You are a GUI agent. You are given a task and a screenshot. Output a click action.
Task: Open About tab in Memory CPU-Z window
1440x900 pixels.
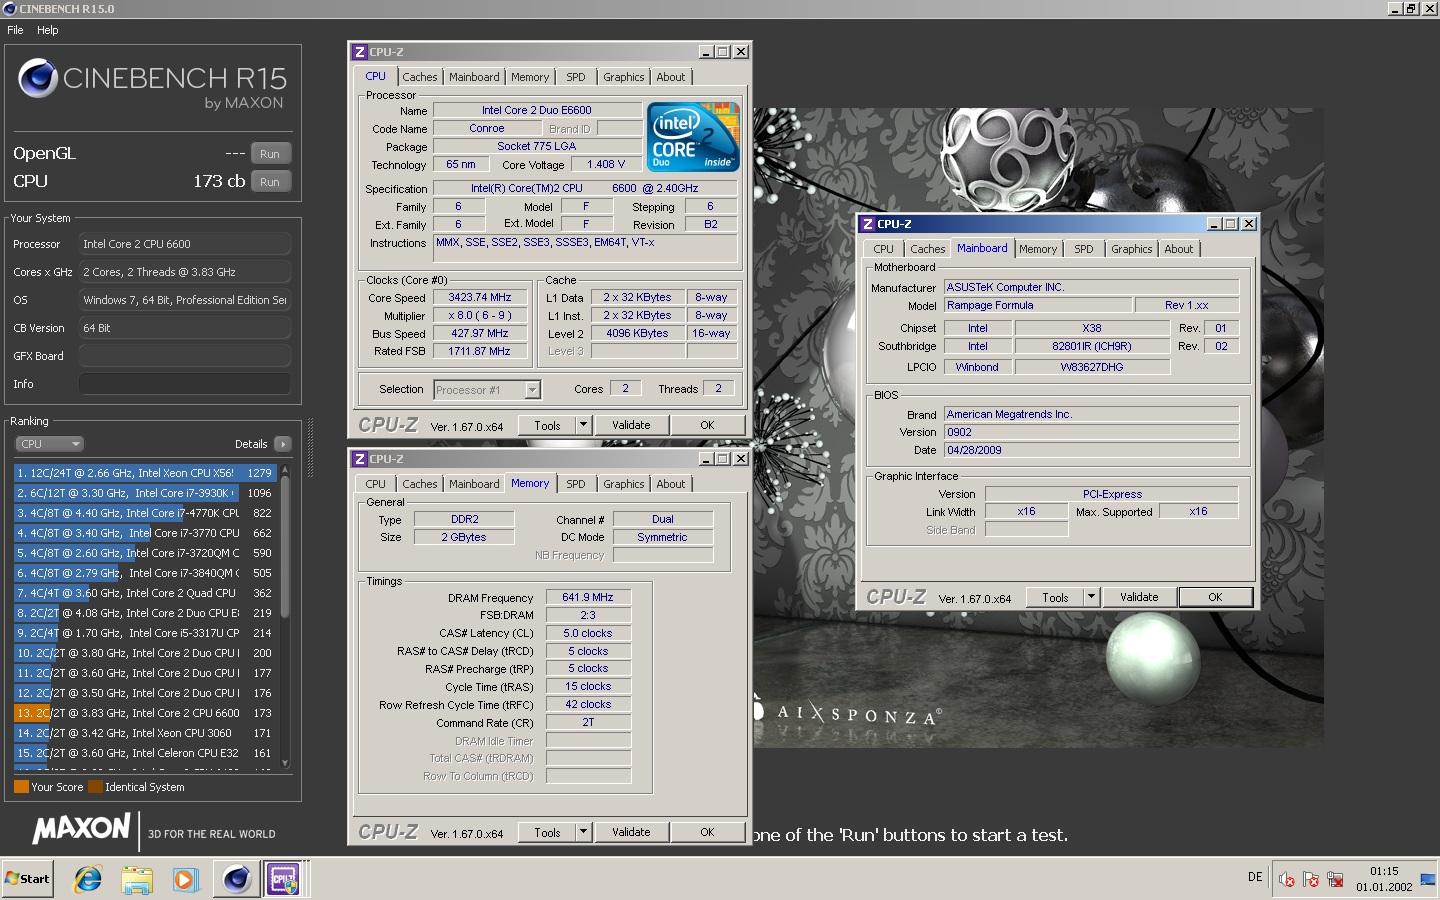671,484
